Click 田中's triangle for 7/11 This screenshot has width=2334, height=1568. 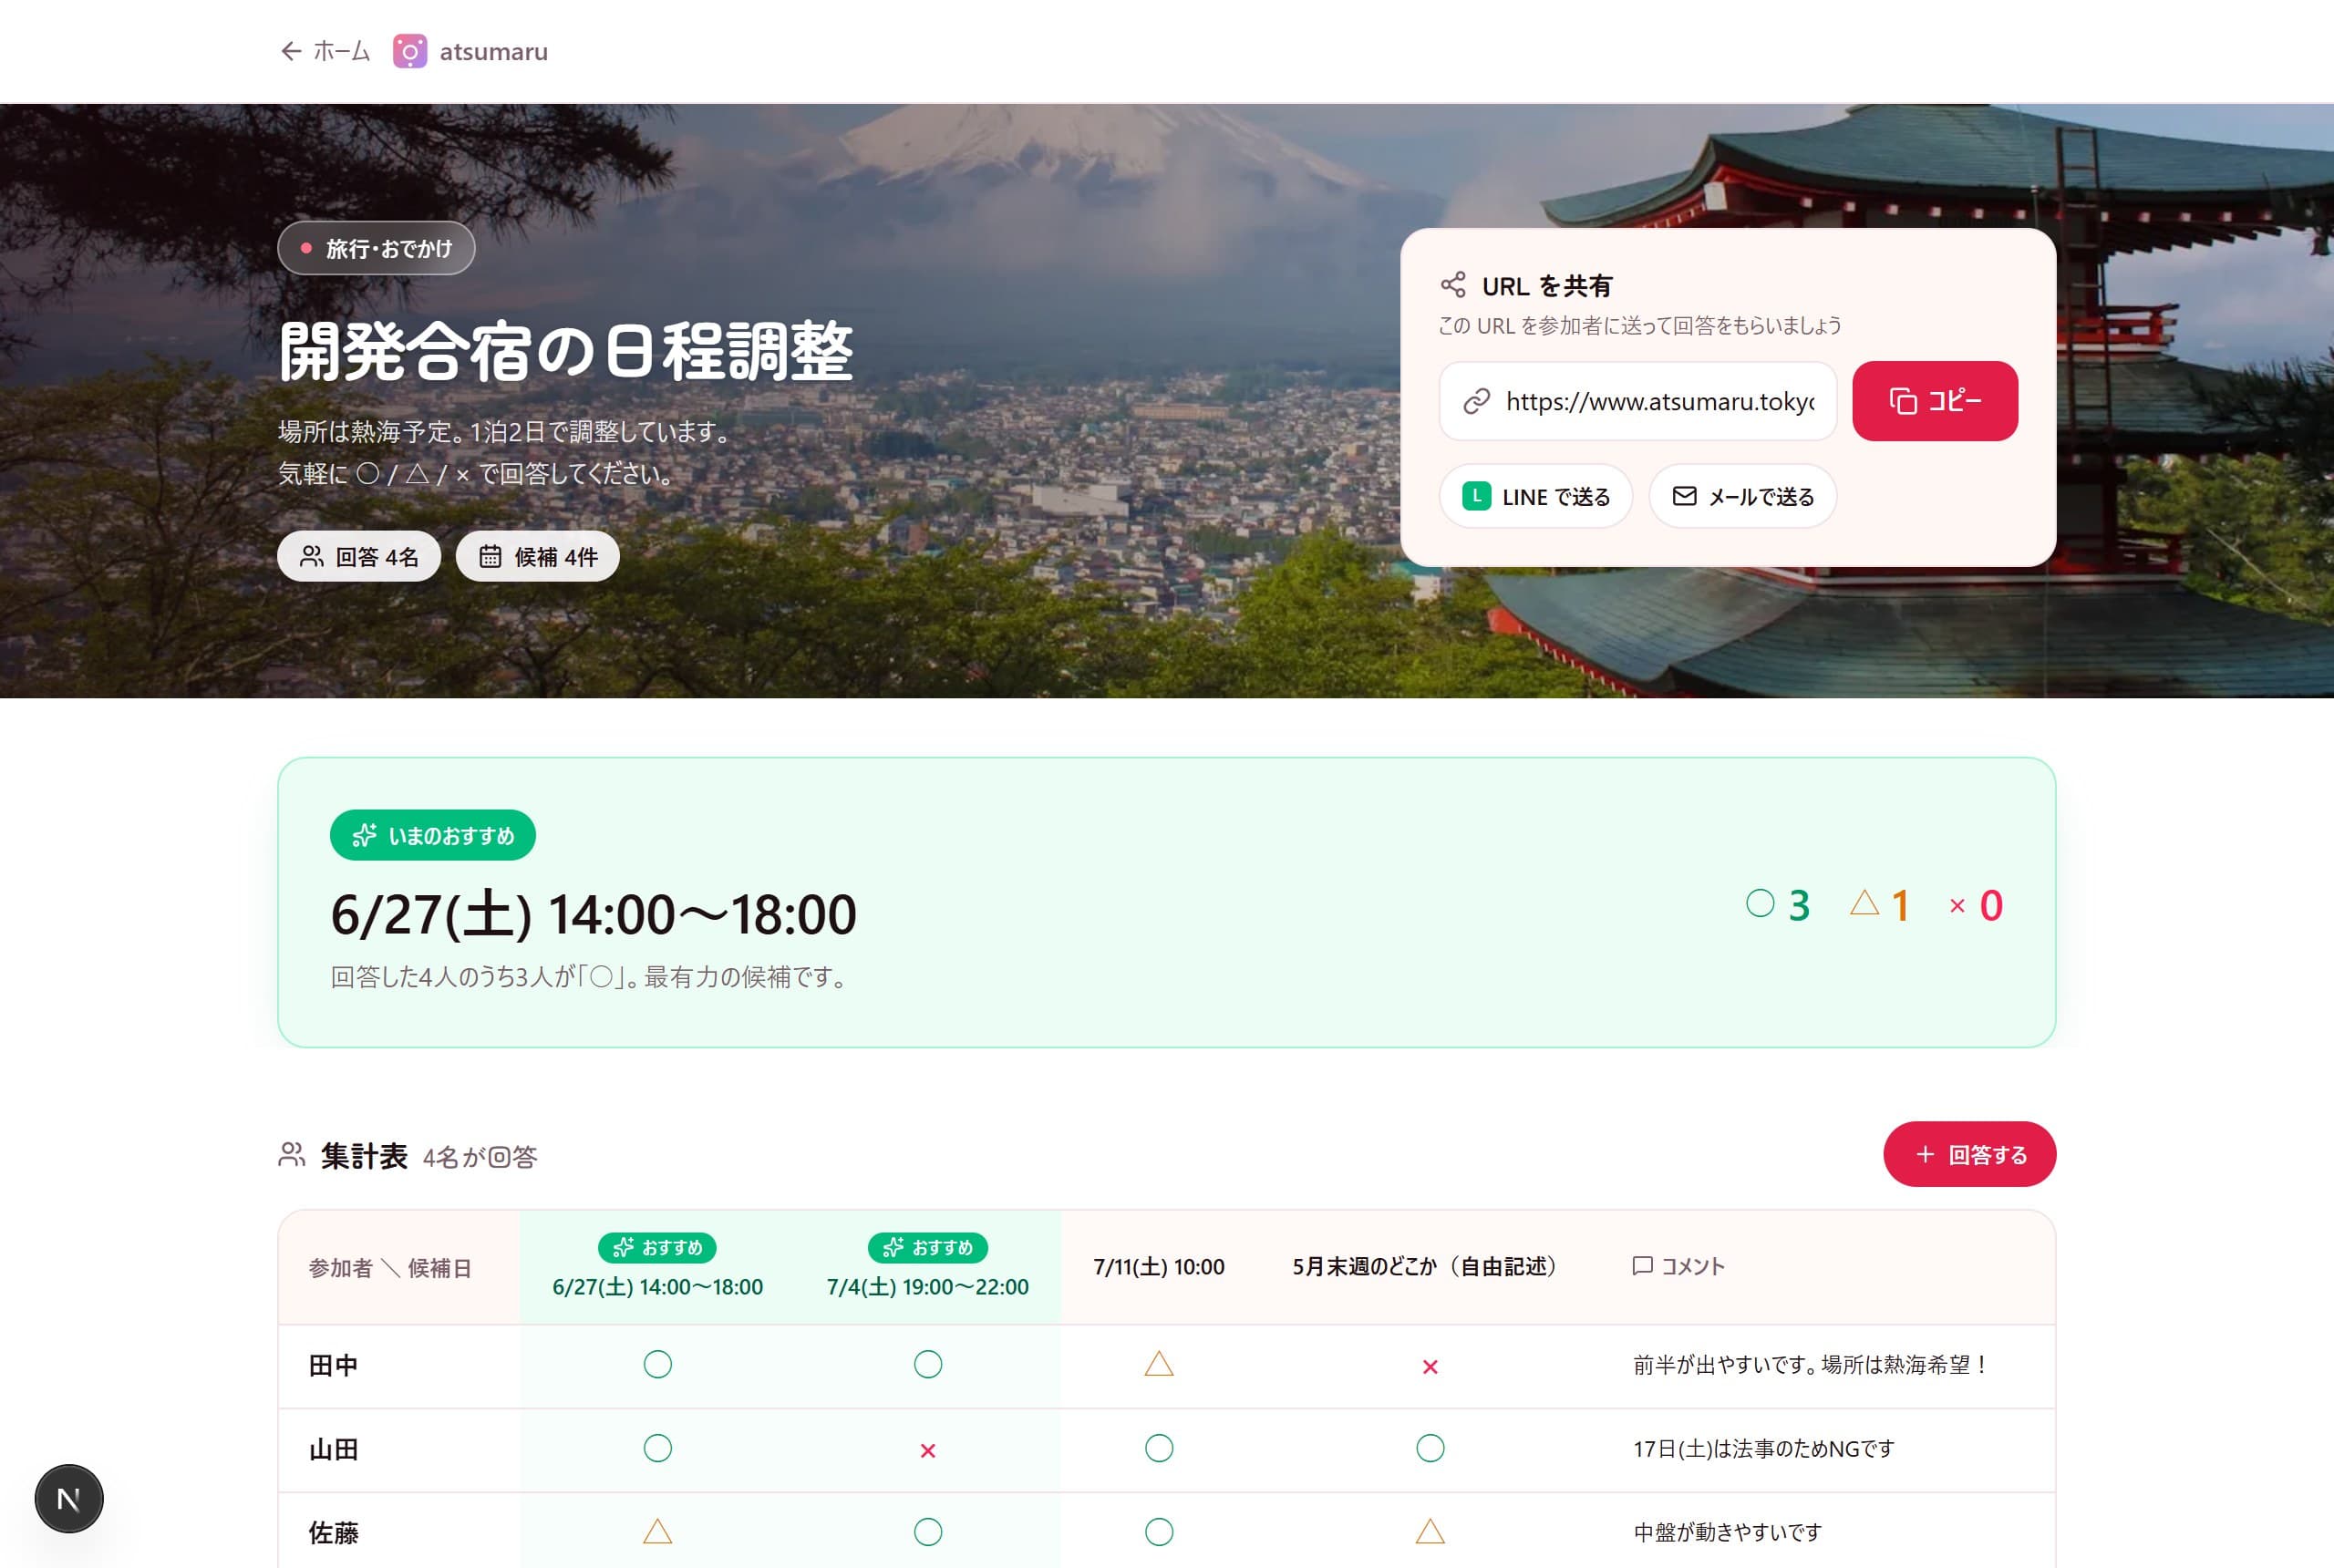pyautogui.click(x=1159, y=1364)
